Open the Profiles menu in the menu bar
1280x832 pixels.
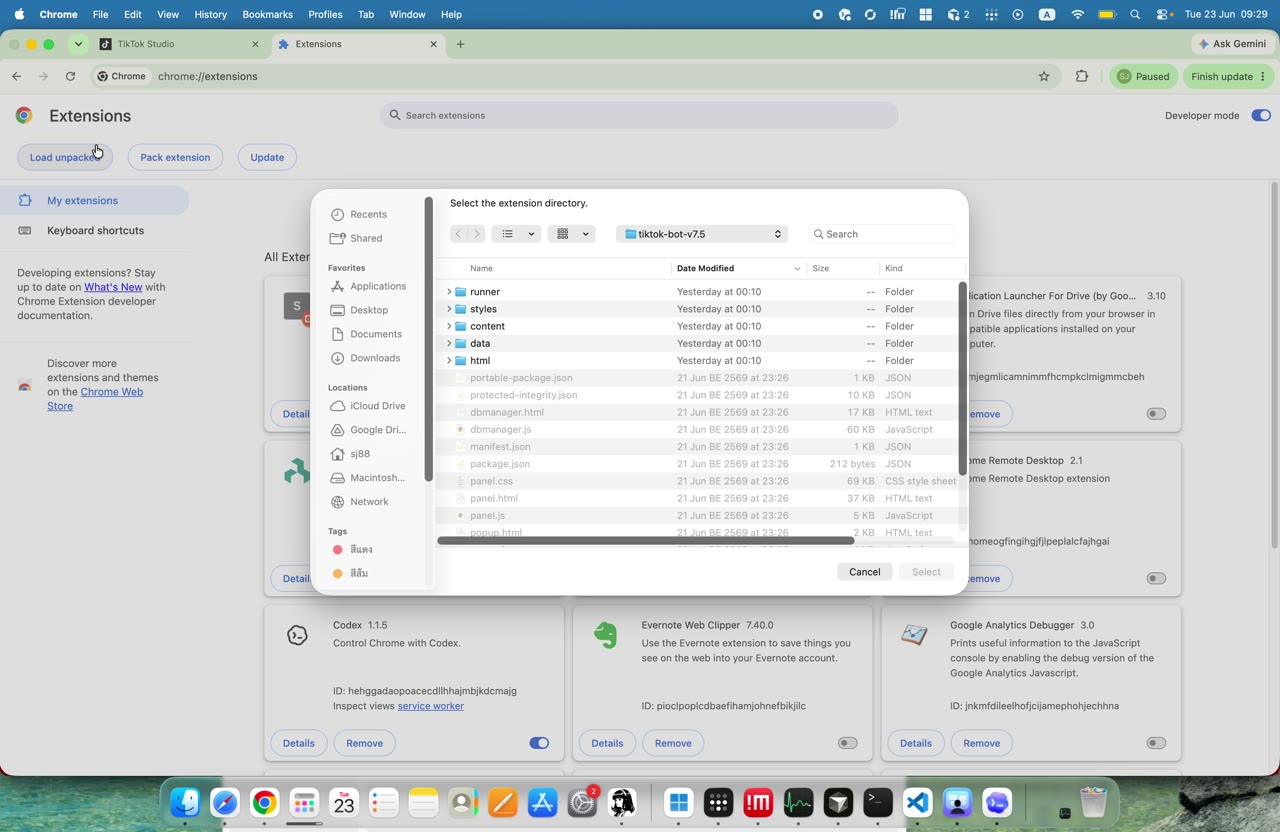325,14
